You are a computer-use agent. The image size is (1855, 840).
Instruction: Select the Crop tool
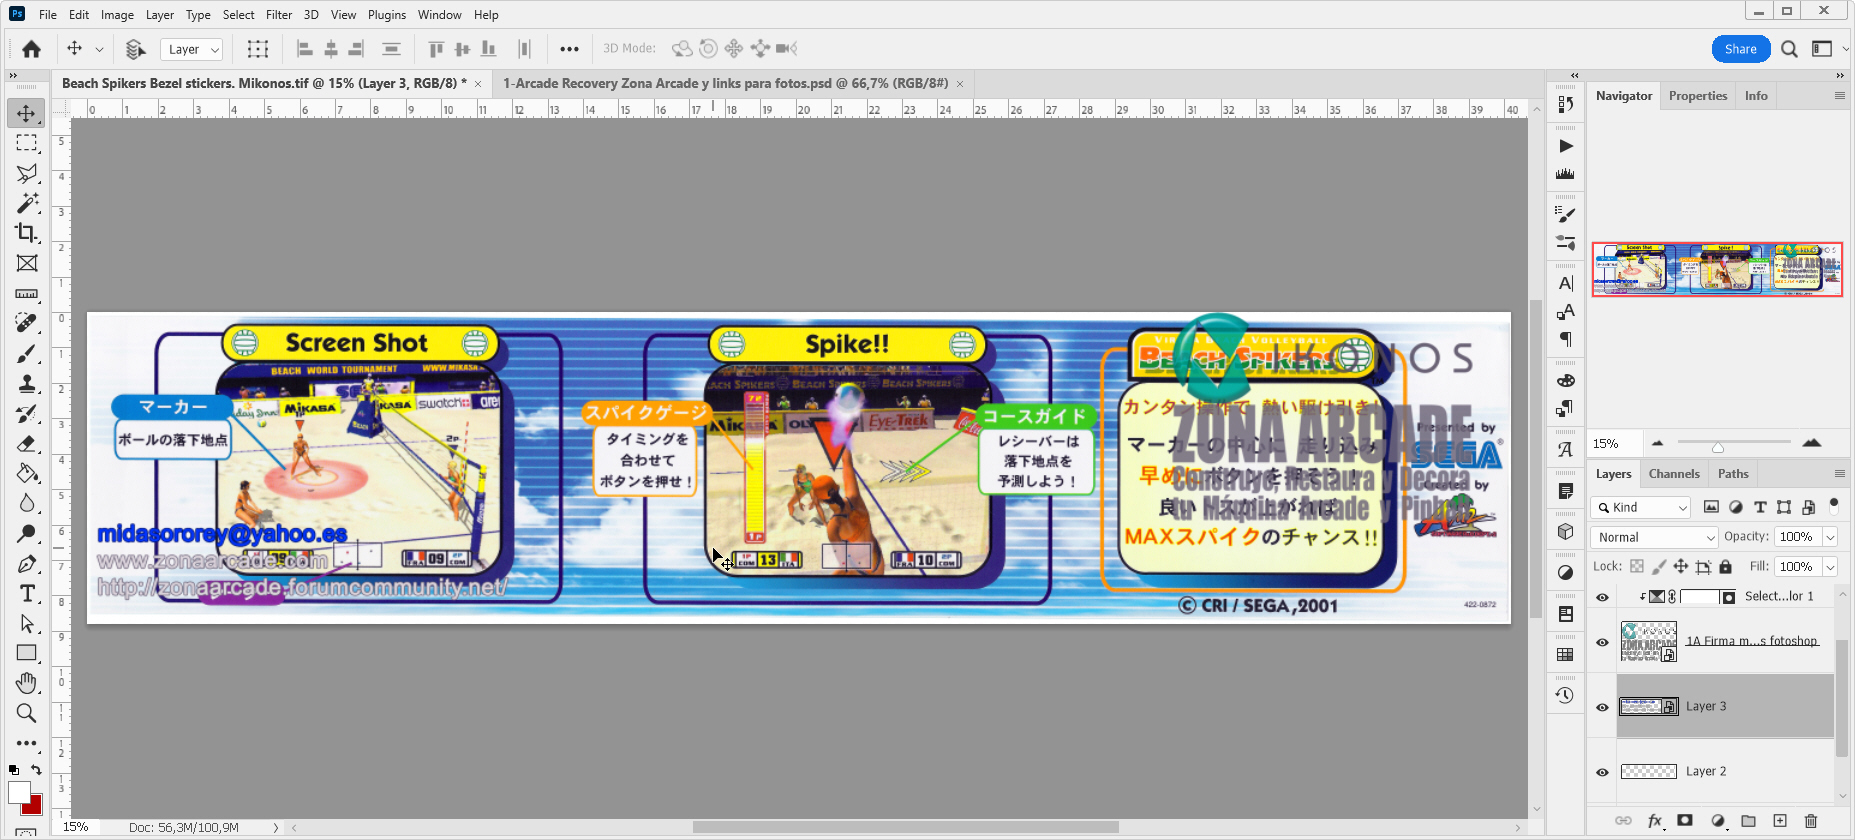(27, 233)
